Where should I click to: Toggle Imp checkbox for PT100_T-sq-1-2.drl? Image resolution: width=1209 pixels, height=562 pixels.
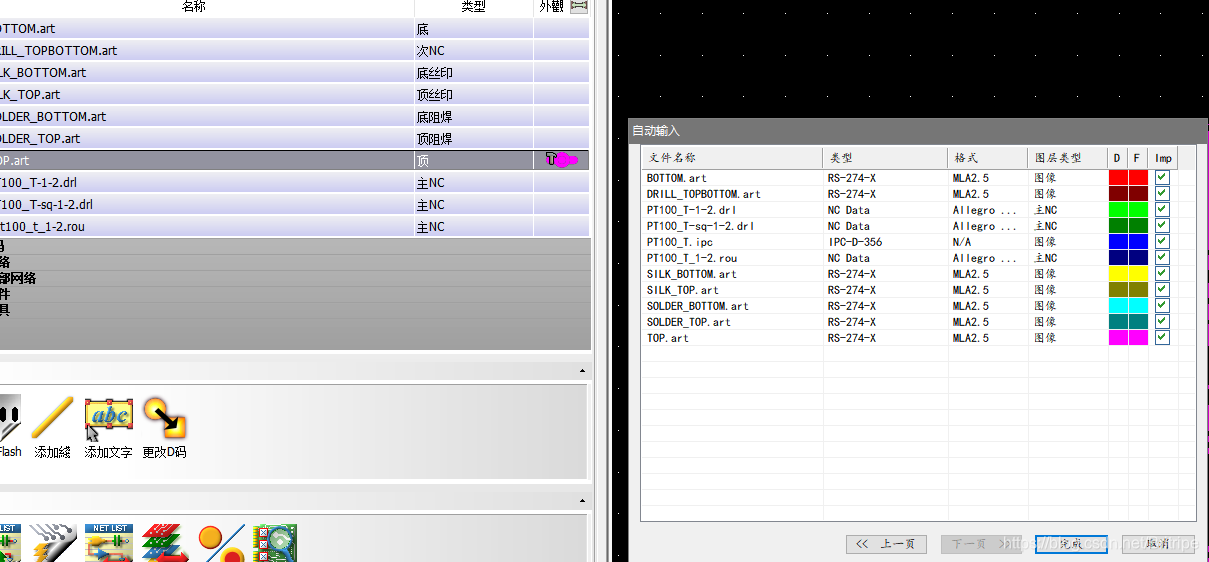click(x=1162, y=226)
